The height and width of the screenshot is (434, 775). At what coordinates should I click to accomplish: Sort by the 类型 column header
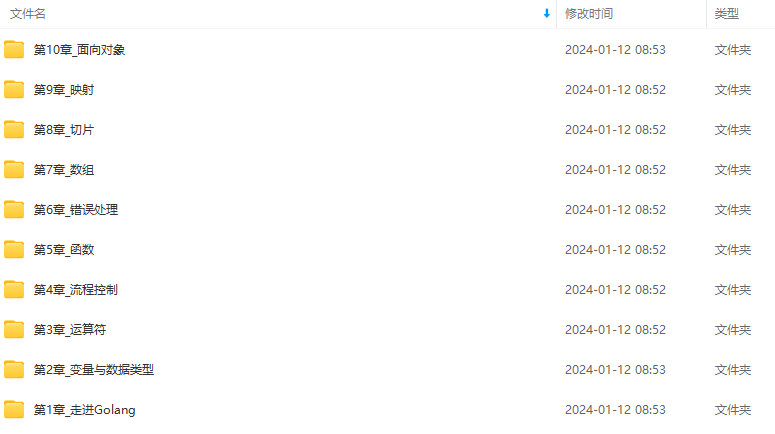(727, 14)
